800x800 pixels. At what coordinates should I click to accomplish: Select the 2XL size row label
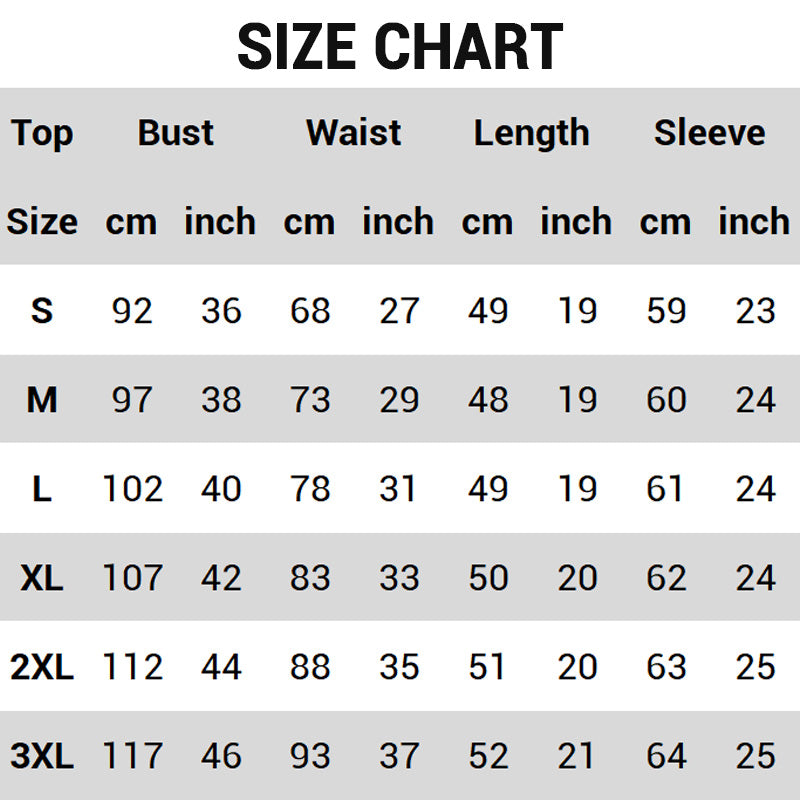coord(42,667)
